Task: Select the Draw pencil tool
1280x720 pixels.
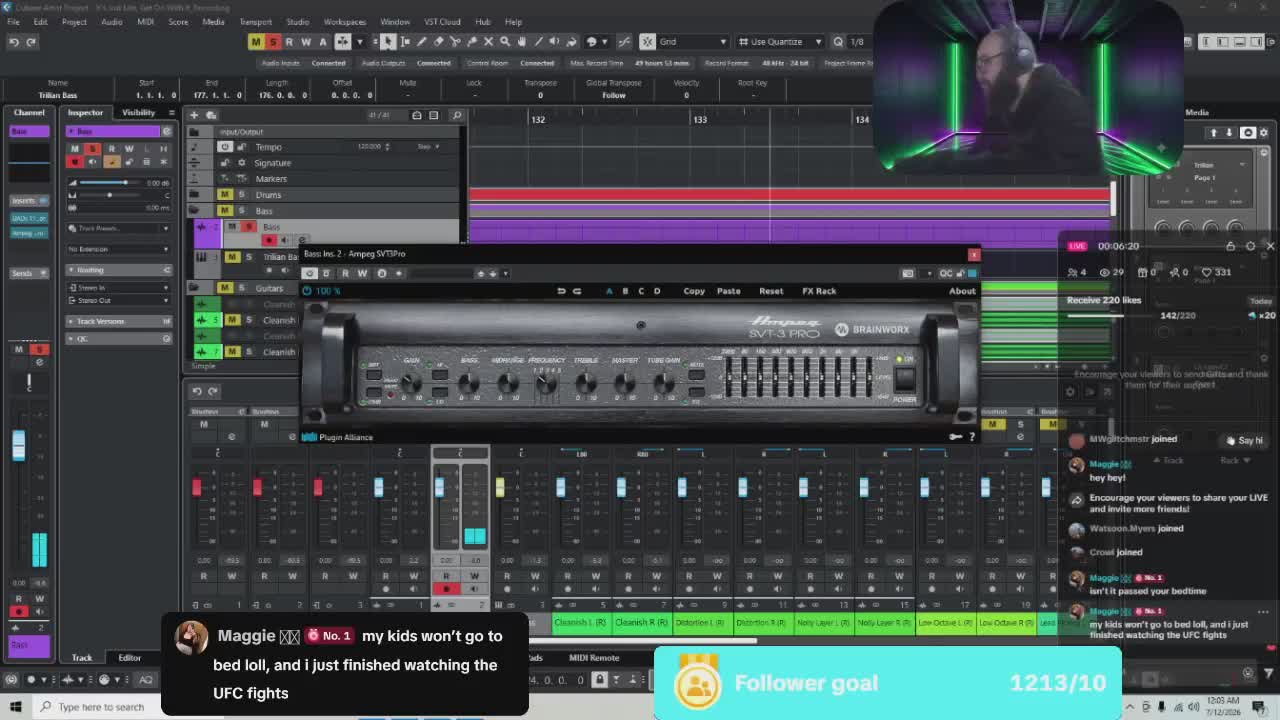Action: click(422, 42)
